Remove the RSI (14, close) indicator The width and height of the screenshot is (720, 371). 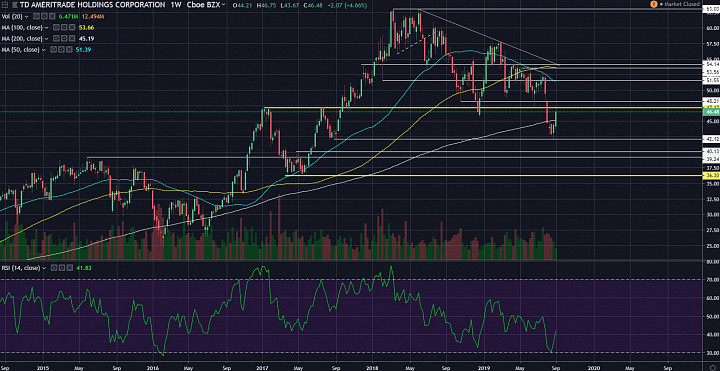(70, 268)
